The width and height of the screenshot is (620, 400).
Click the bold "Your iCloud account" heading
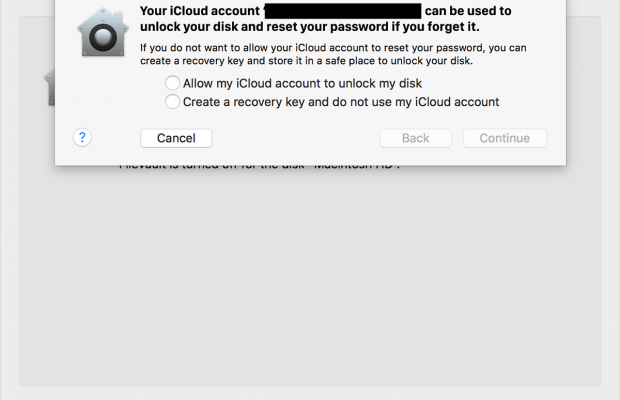[x=199, y=11]
